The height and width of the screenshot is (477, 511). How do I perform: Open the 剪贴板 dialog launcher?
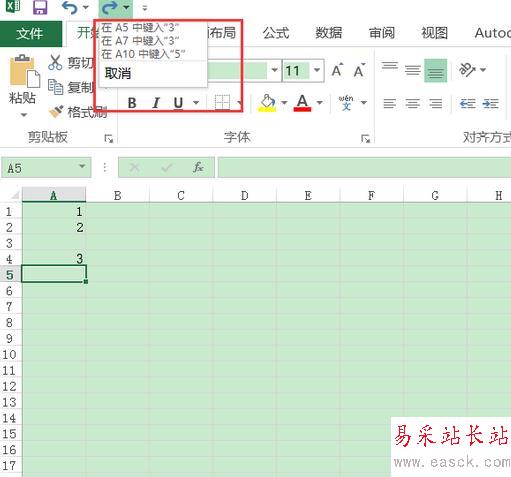109,138
